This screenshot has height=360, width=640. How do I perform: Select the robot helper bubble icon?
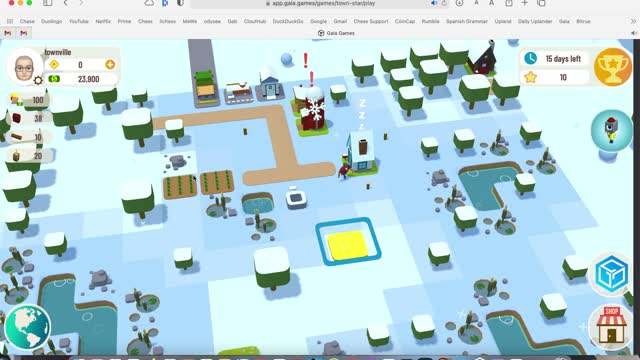pyautogui.click(x=611, y=131)
